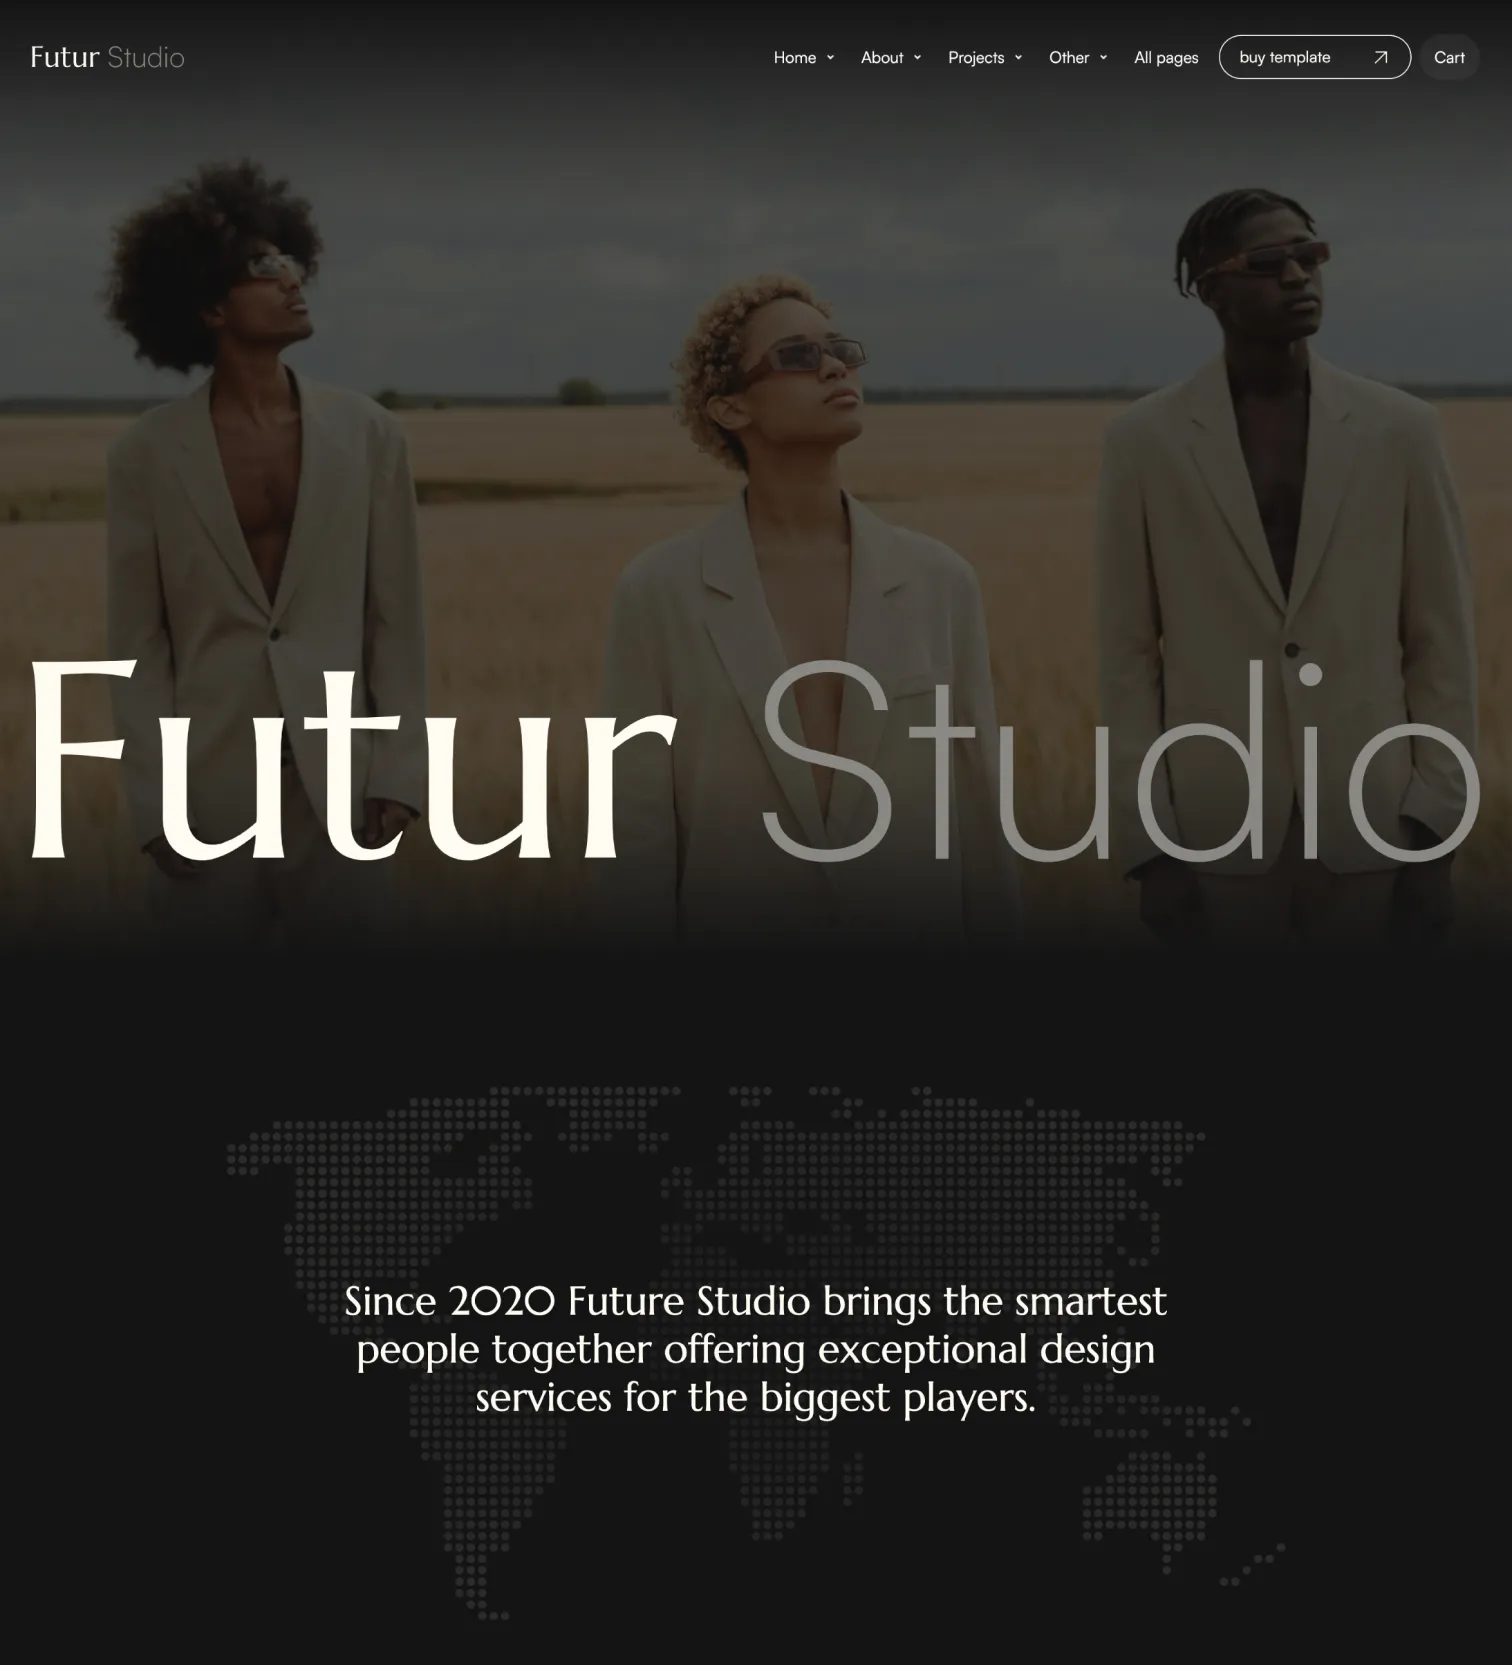Expand the chevron beside Home
This screenshot has width=1512, height=1665.
click(x=830, y=58)
